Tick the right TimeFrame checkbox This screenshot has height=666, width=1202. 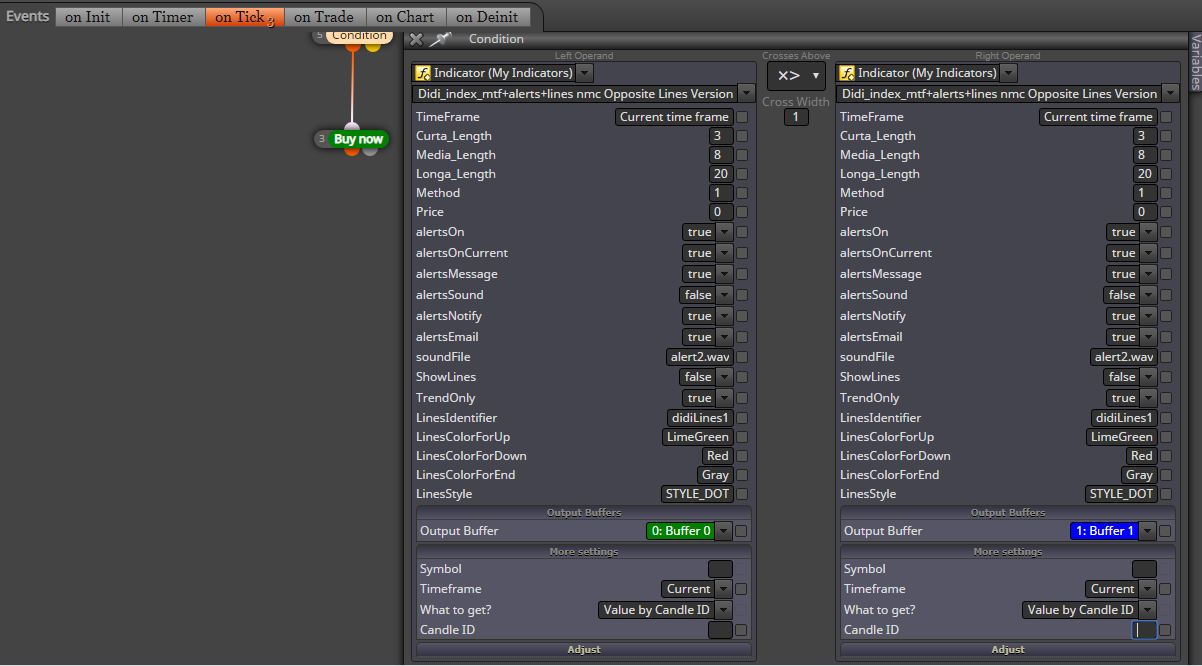point(1166,117)
